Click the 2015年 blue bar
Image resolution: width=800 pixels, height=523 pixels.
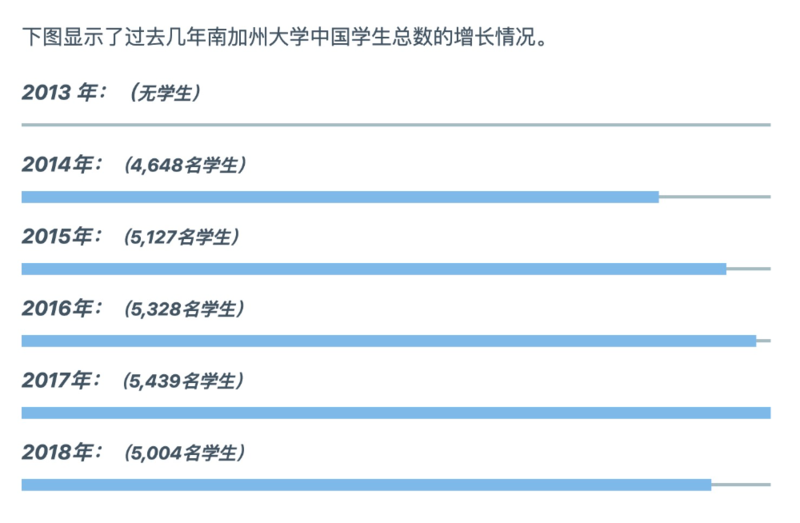pyautogui.click(x=373, y=269)
